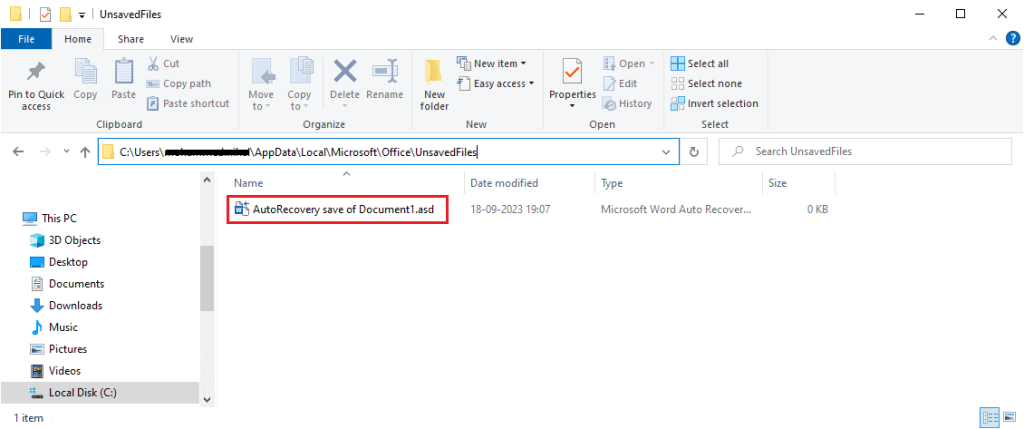This screenshot has height=429, width=1024.
Task: Go Forward with the right arrow
Action: [x=44, y=151]
